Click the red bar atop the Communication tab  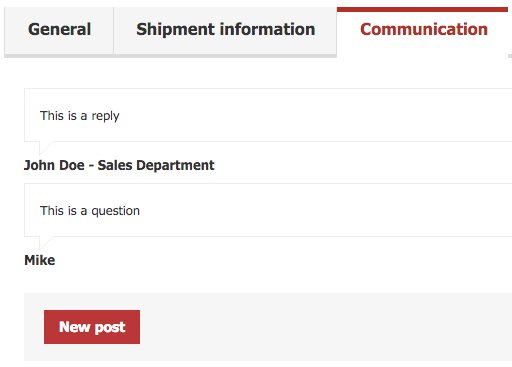click(x=422, y=9)
